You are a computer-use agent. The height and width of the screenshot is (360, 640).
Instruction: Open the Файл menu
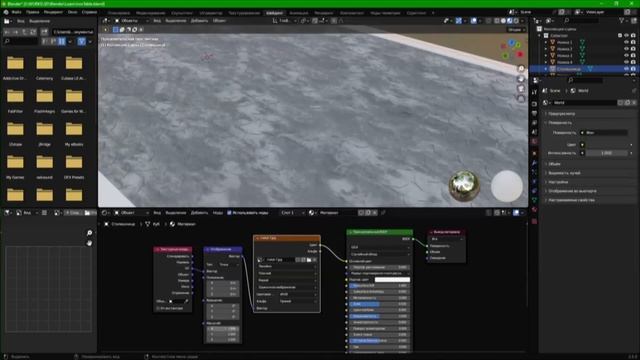pyautogui.click(x=17, y=12)
